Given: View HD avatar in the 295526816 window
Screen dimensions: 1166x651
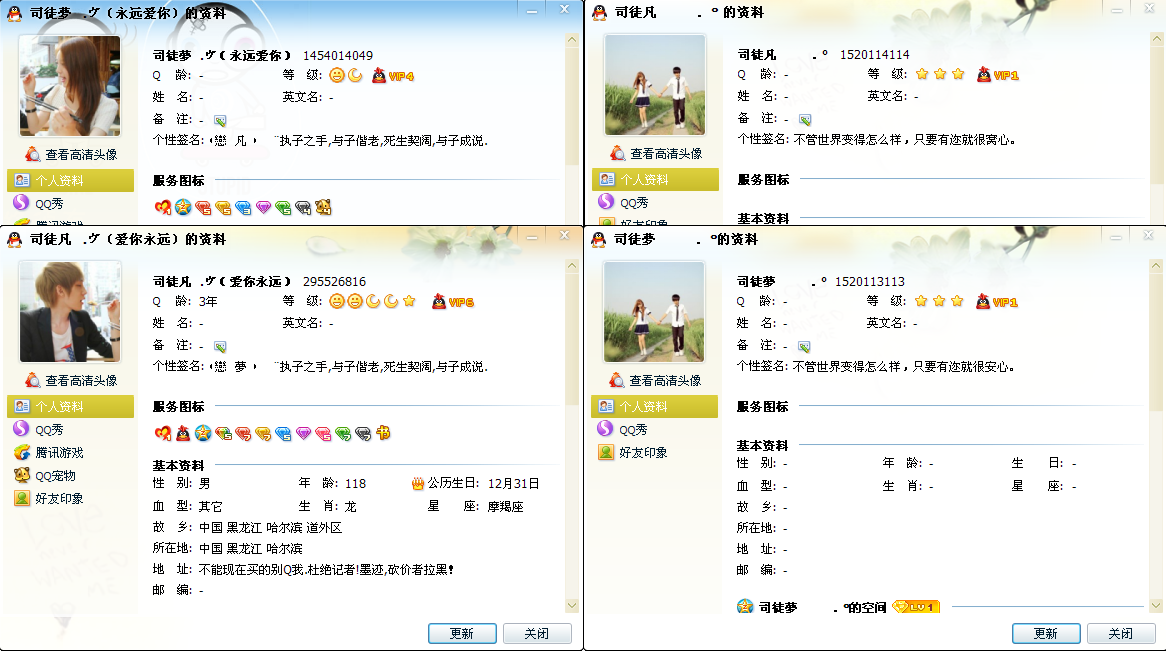Looking at the screenshot, I should pyautogui.click(x=71, y=381).
